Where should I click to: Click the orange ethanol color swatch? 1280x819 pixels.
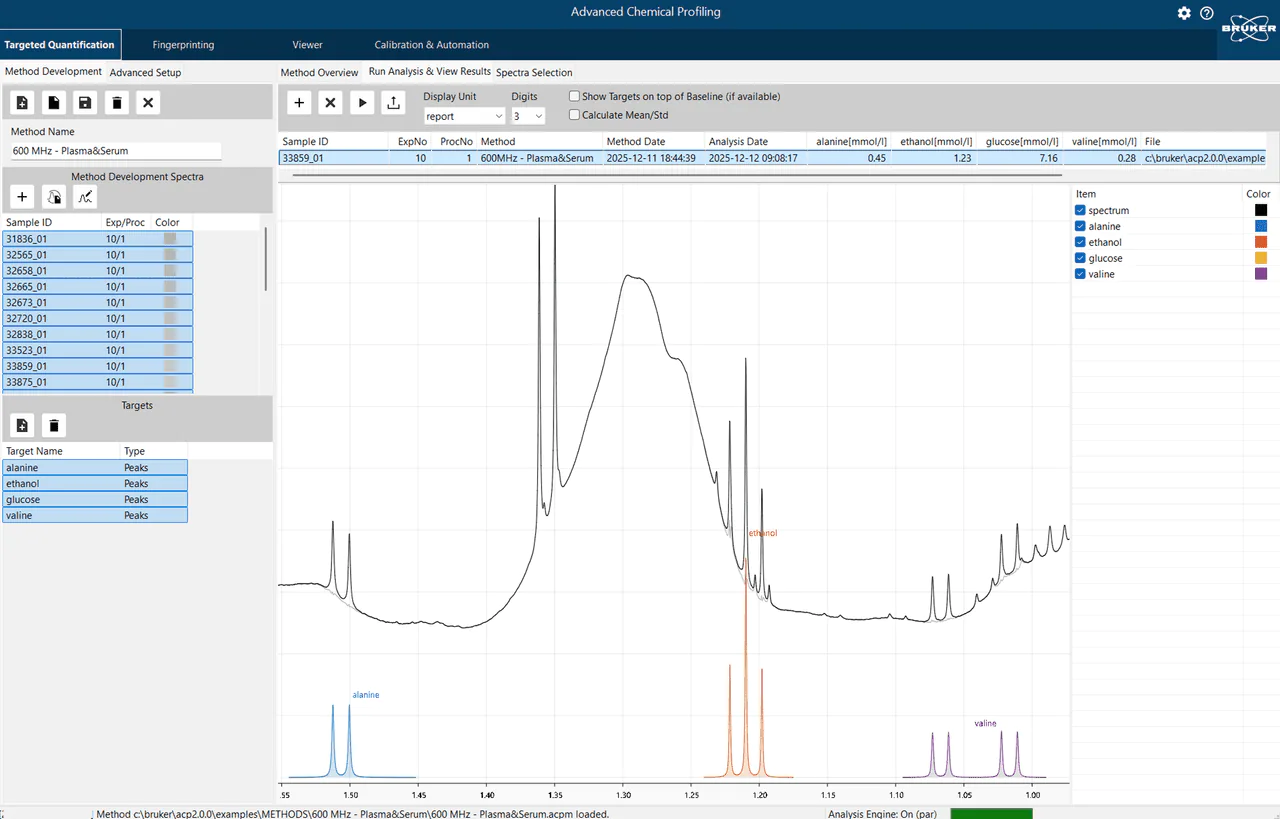(1261, 242)
